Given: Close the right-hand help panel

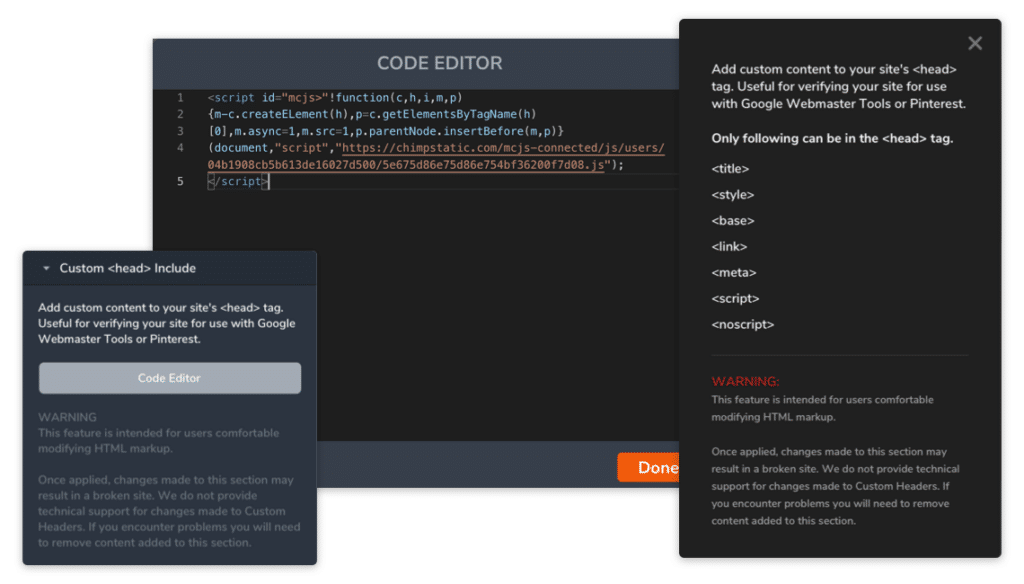Looking at the screenshot, I should click(975, 42).
